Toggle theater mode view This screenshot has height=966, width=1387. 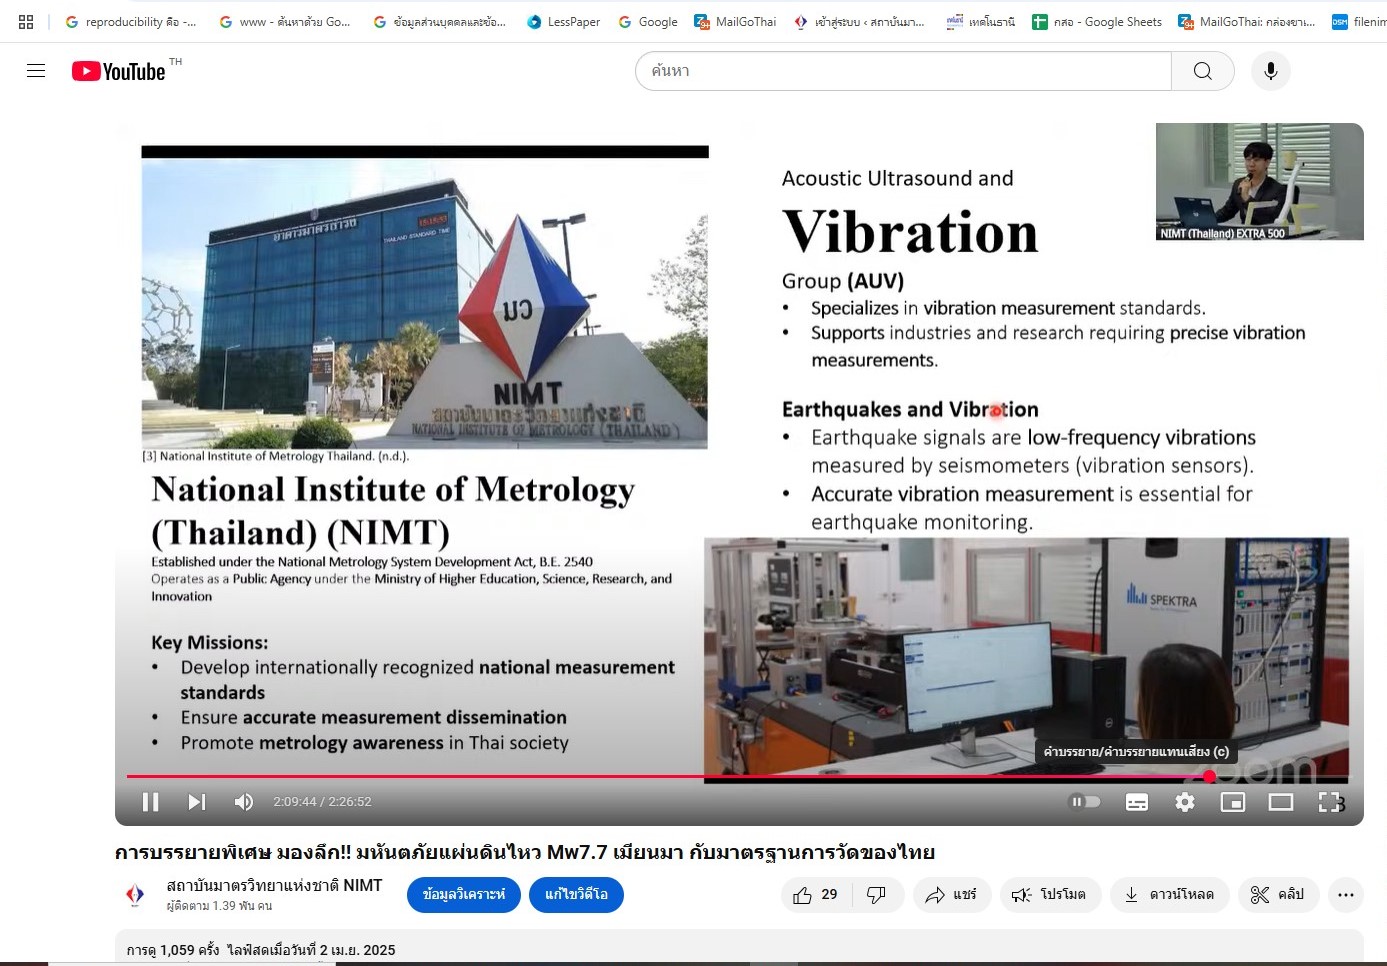1281,802
